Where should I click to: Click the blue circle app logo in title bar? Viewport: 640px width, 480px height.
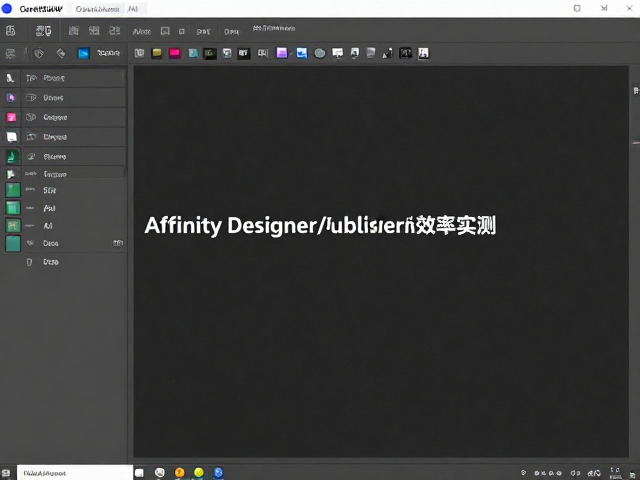tap(7, 9)
